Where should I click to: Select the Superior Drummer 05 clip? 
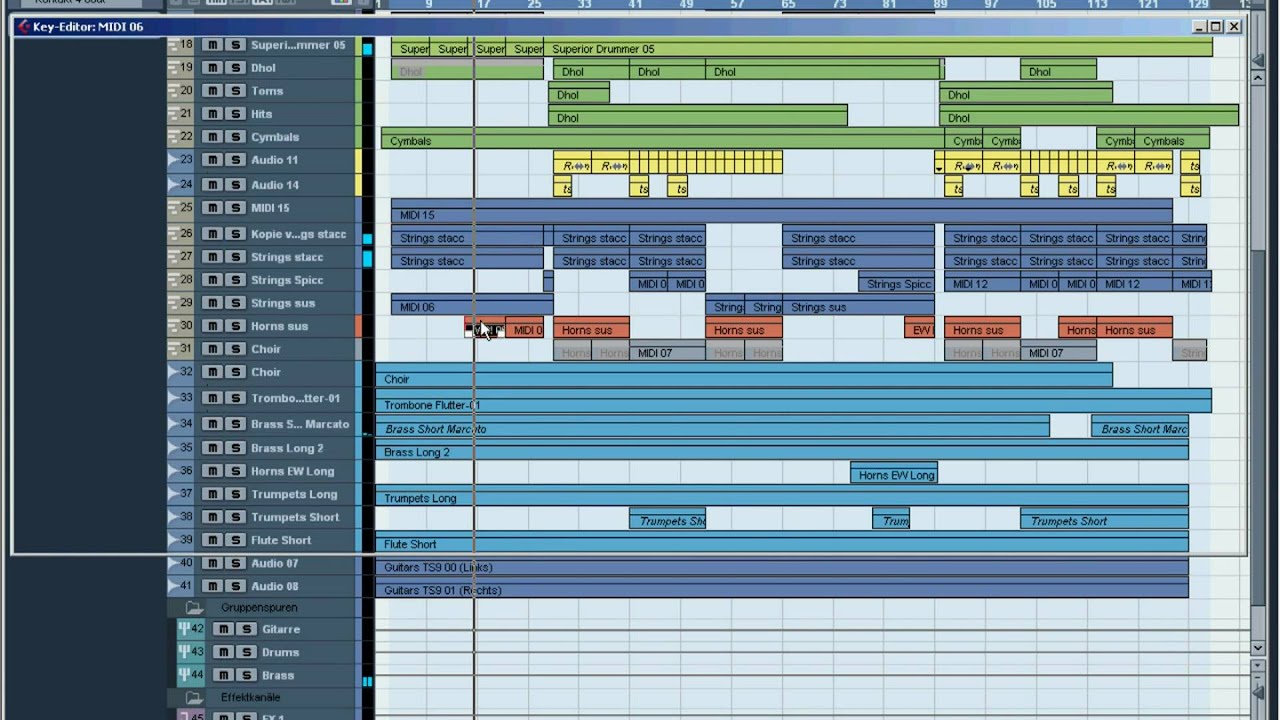(x=878, y=49)
